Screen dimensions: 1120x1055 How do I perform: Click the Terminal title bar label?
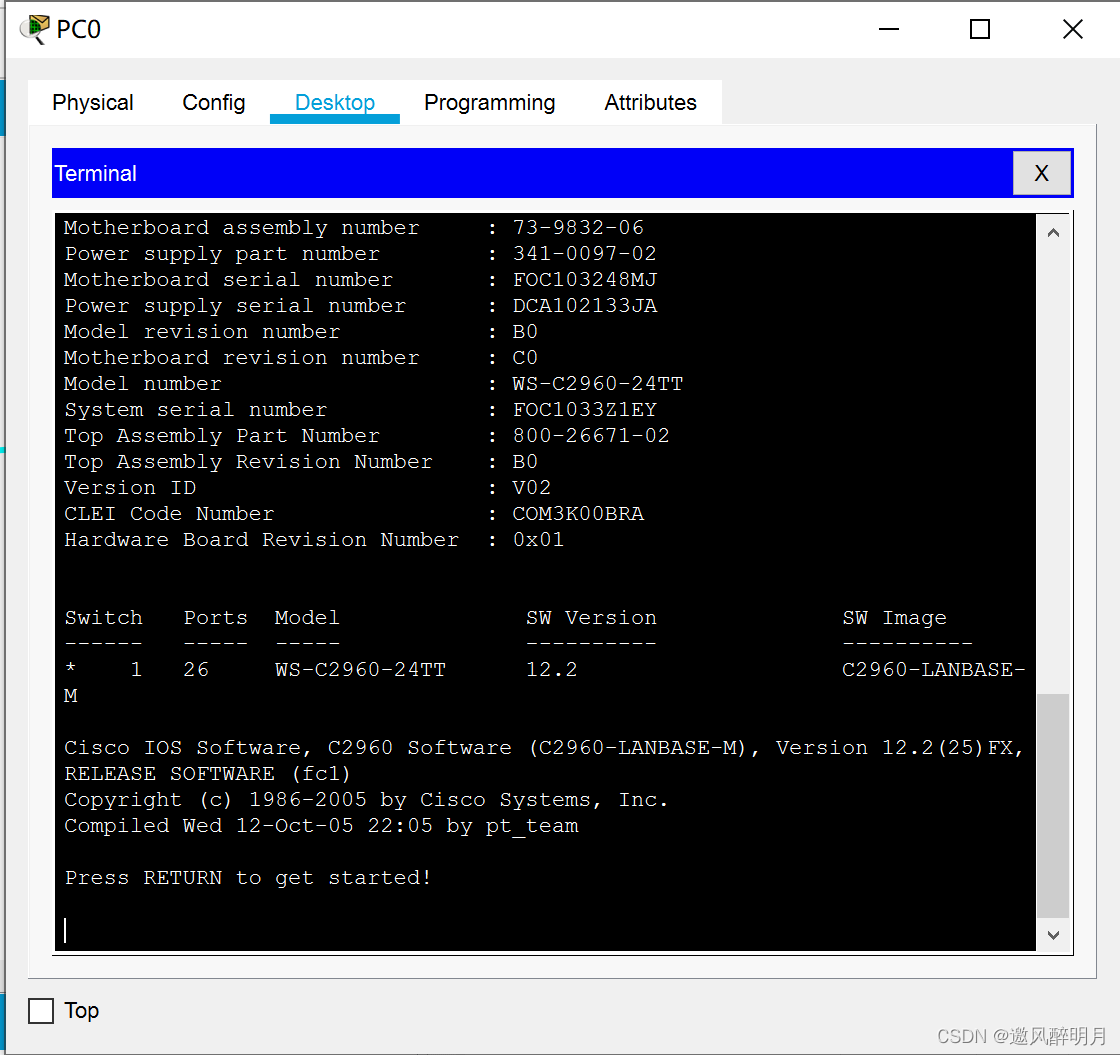96,174
